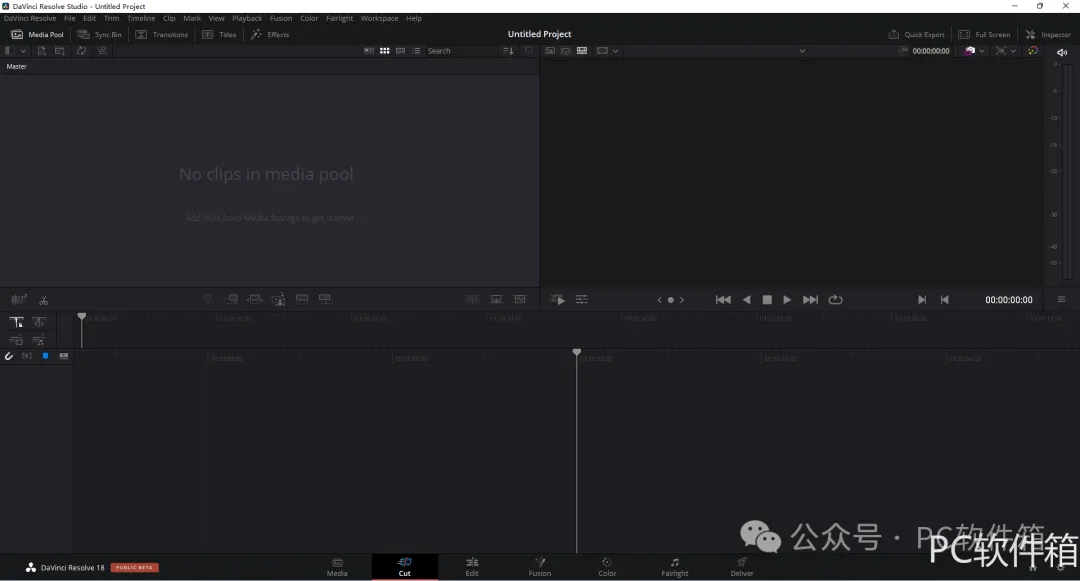
Task: Open the media pool sort menu
Action: coord(508,51)
